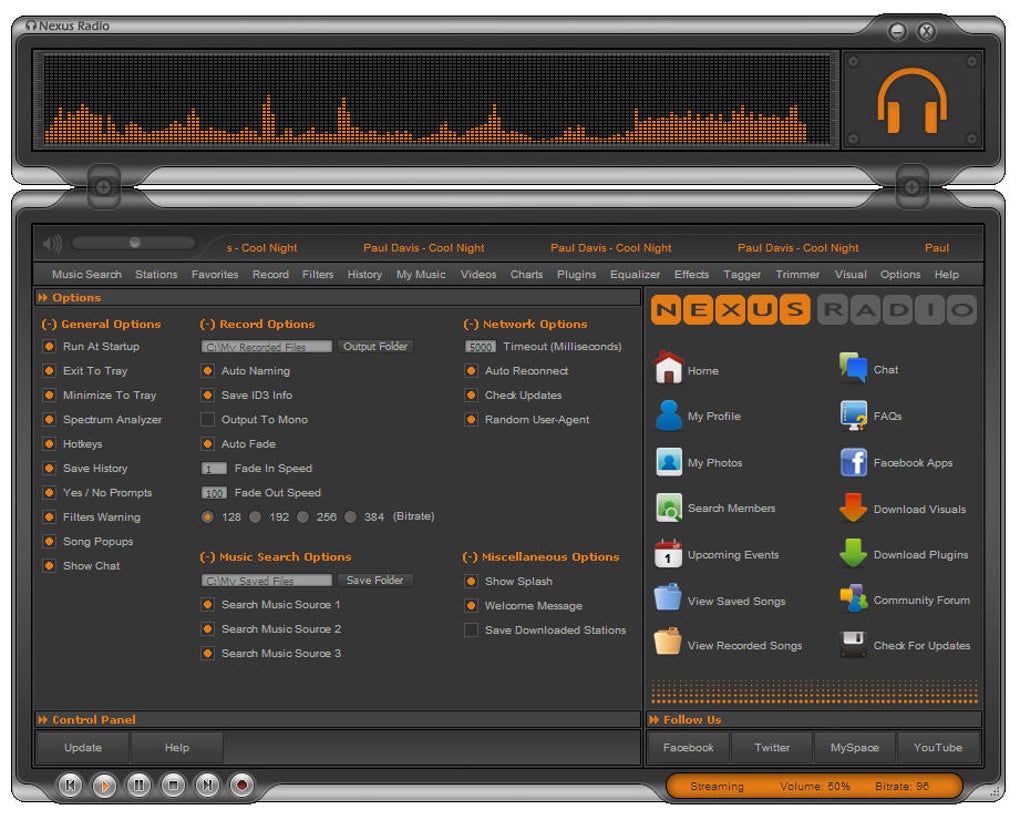Click the Fade In Speed input field
This screenshot has height=820, width=1020.
click(x=214, y=468)
